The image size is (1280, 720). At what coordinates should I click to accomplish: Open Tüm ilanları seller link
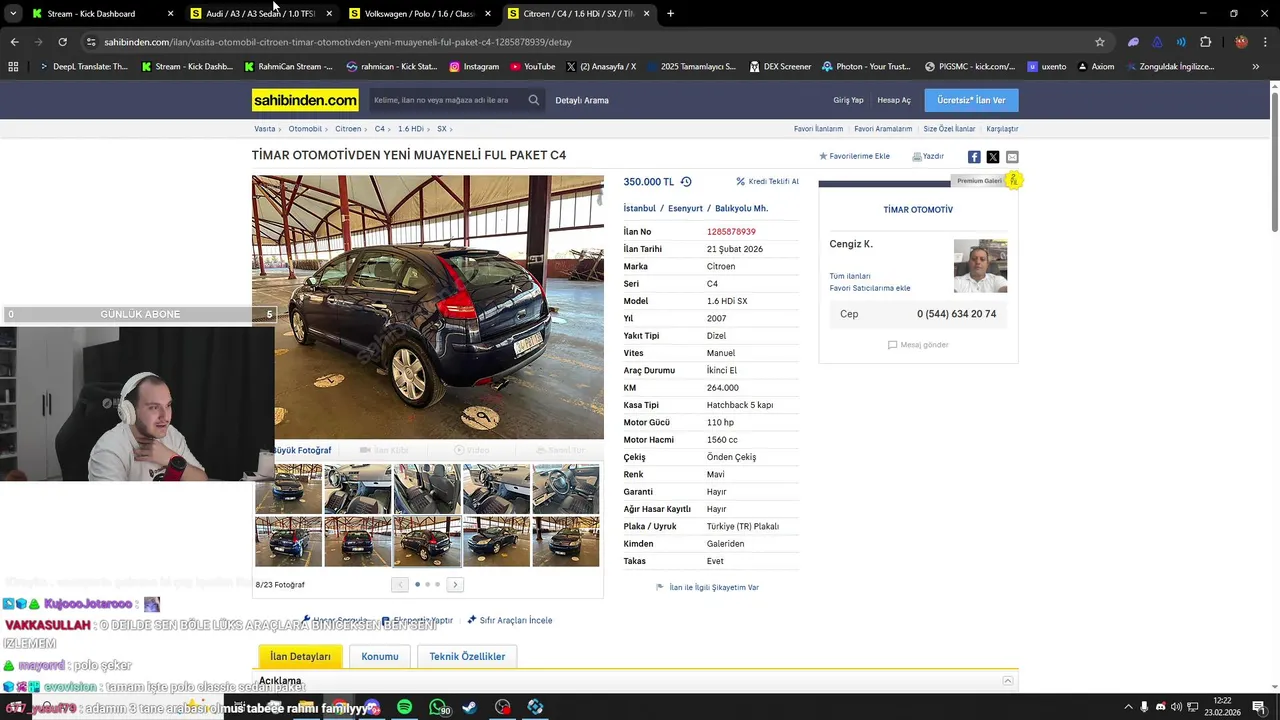pyautogui.click(x=850, y=276)
